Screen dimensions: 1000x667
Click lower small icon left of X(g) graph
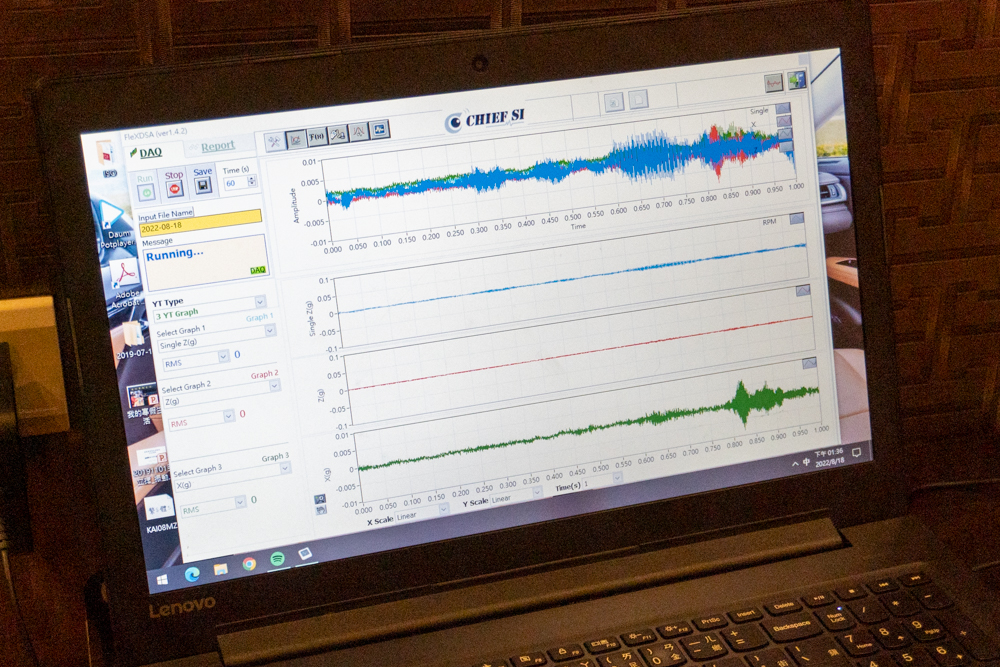tap(321, 509)
